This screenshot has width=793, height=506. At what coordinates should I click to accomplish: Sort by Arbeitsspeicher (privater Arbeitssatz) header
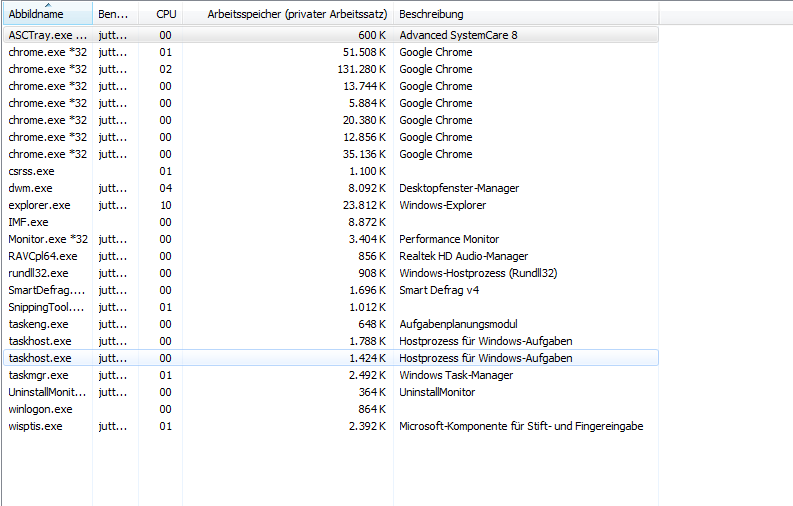point(288,14)
